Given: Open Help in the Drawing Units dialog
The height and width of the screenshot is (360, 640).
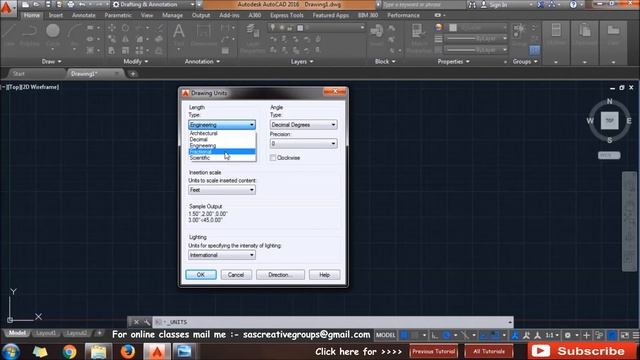Looking at the screenshot, I should [324, 275].
